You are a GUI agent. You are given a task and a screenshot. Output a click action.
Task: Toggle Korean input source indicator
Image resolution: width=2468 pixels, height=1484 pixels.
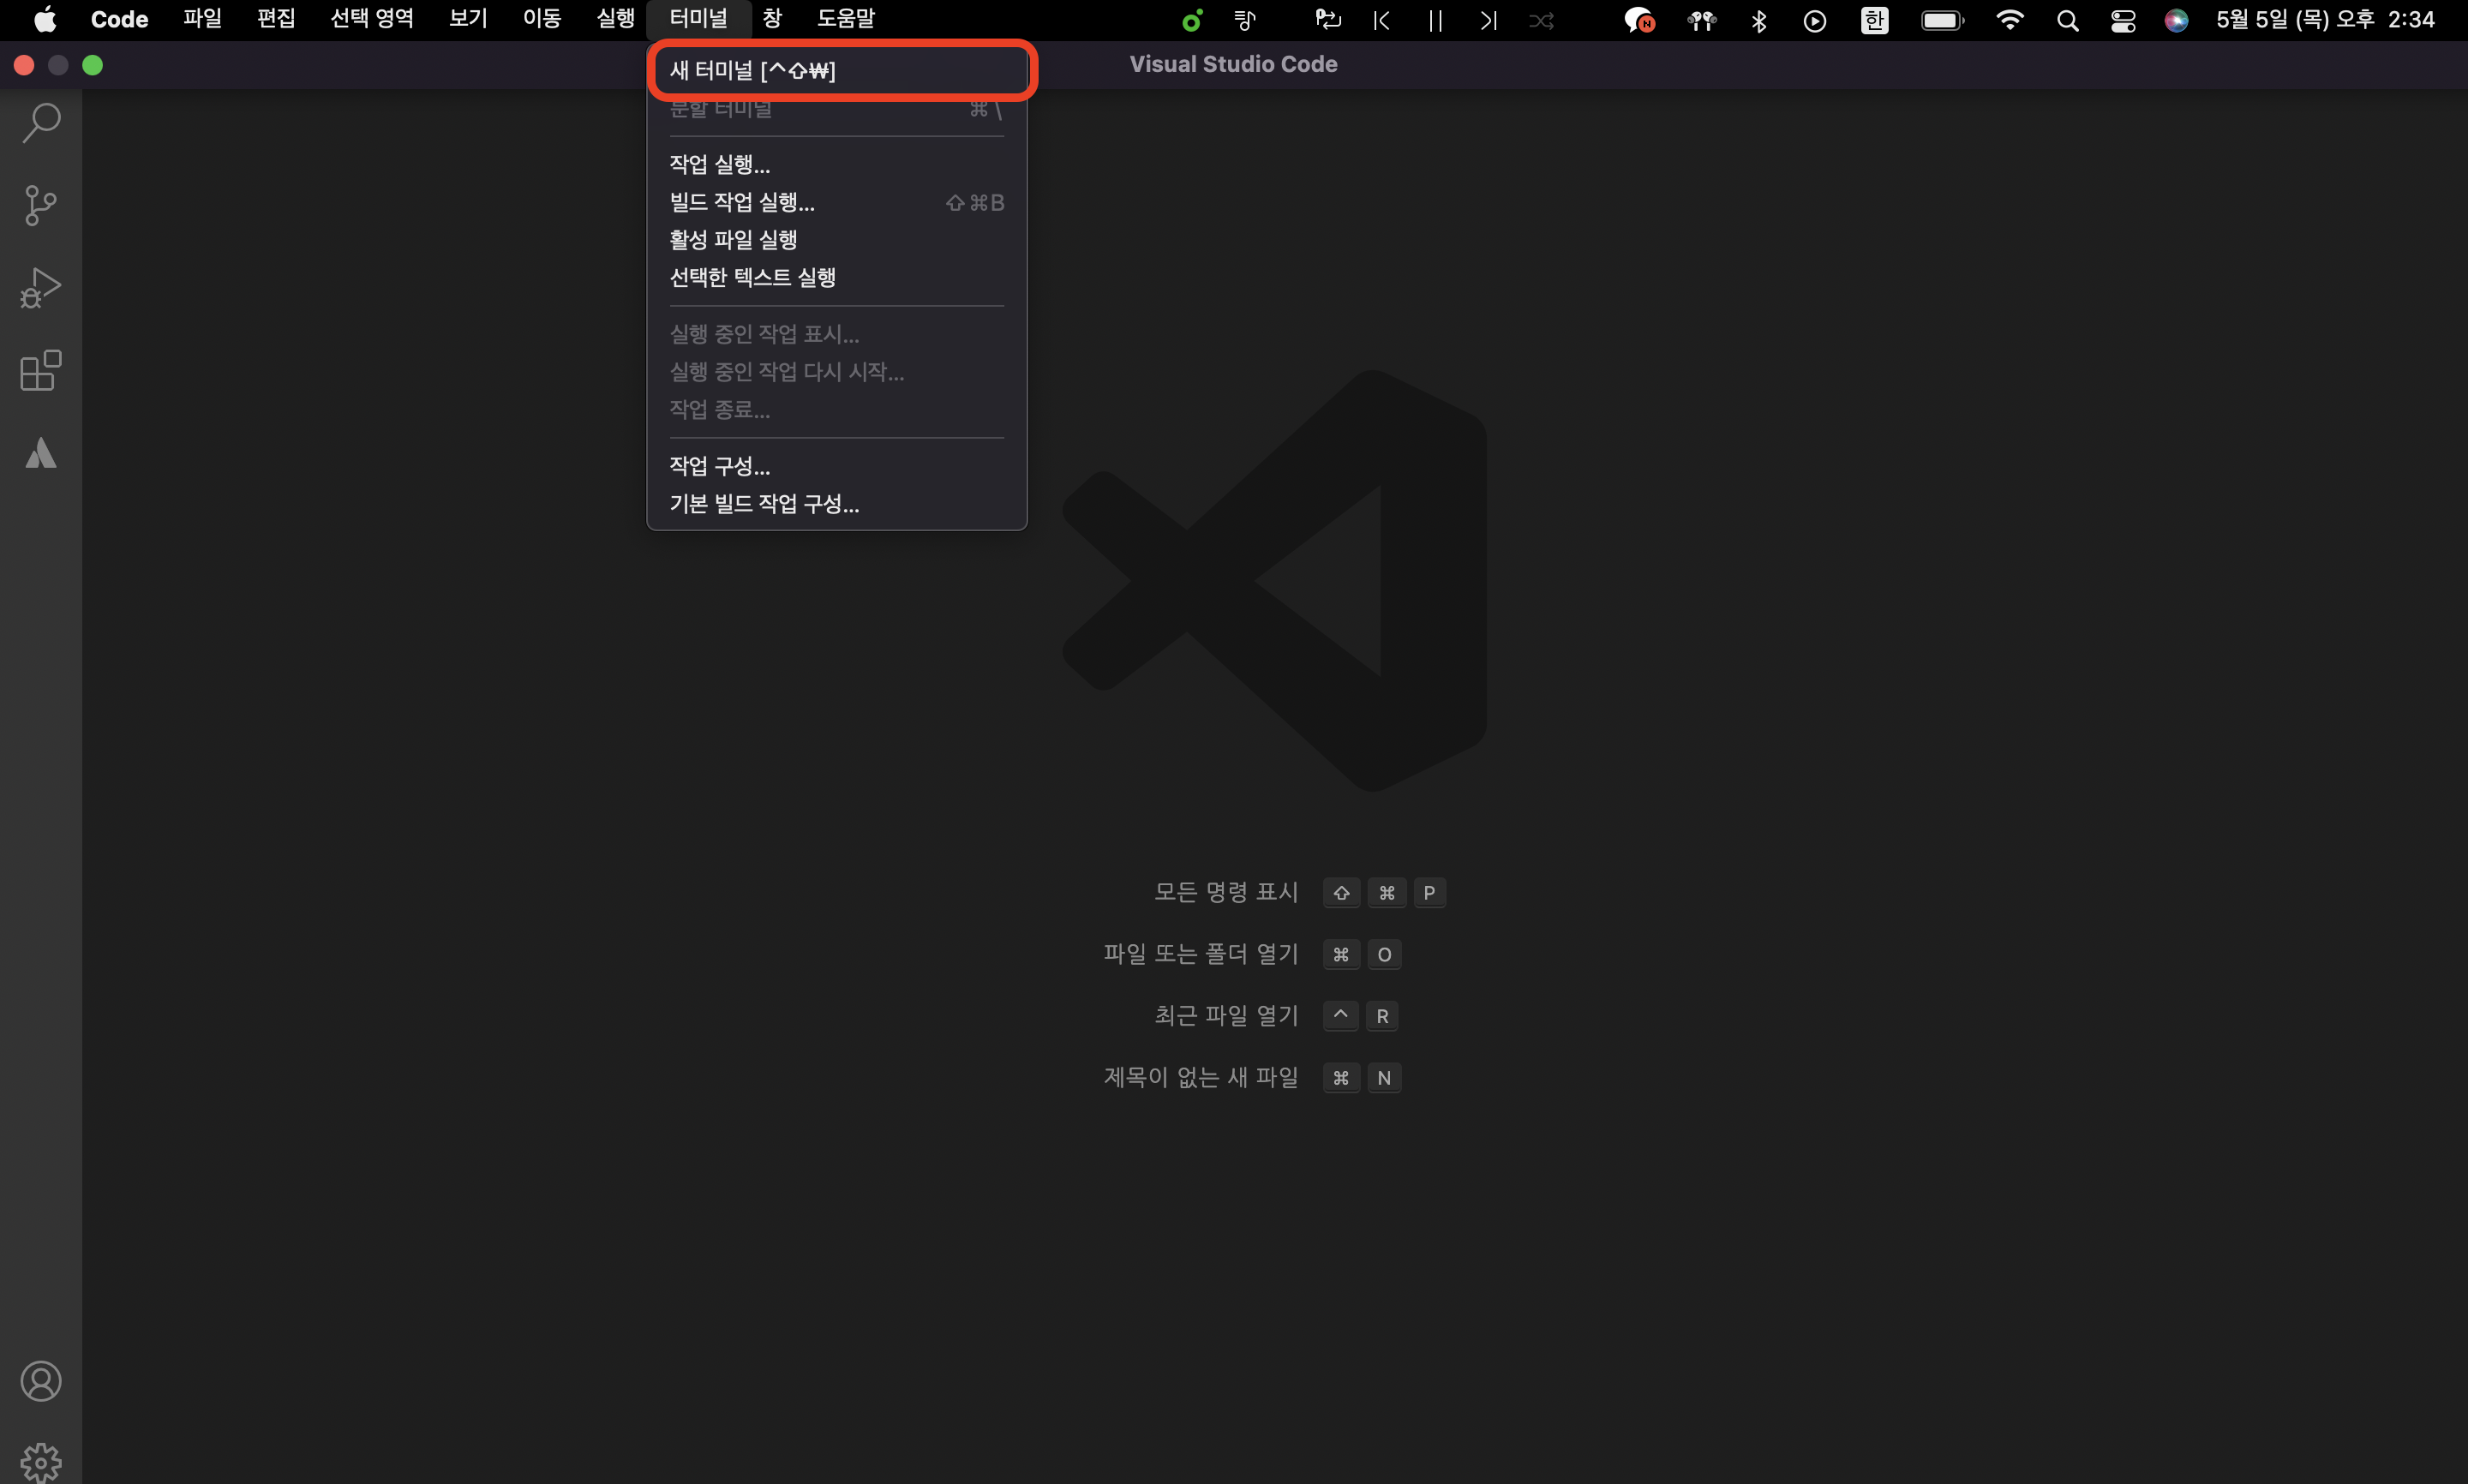point(1874,20)
